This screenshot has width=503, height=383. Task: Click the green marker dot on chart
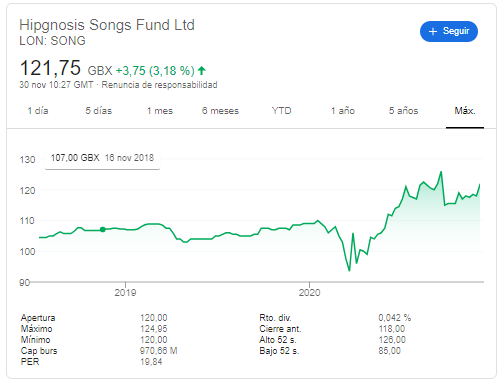(x=103, y=229)
